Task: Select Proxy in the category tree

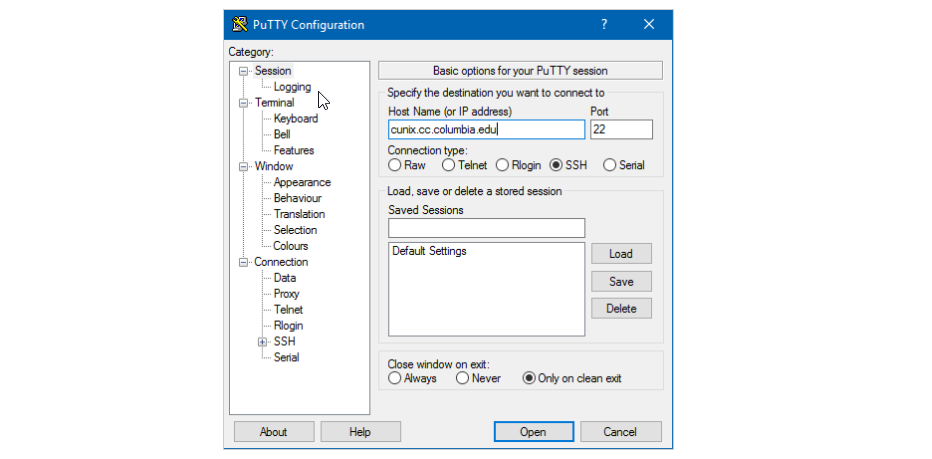Action: tap(286, 294)
